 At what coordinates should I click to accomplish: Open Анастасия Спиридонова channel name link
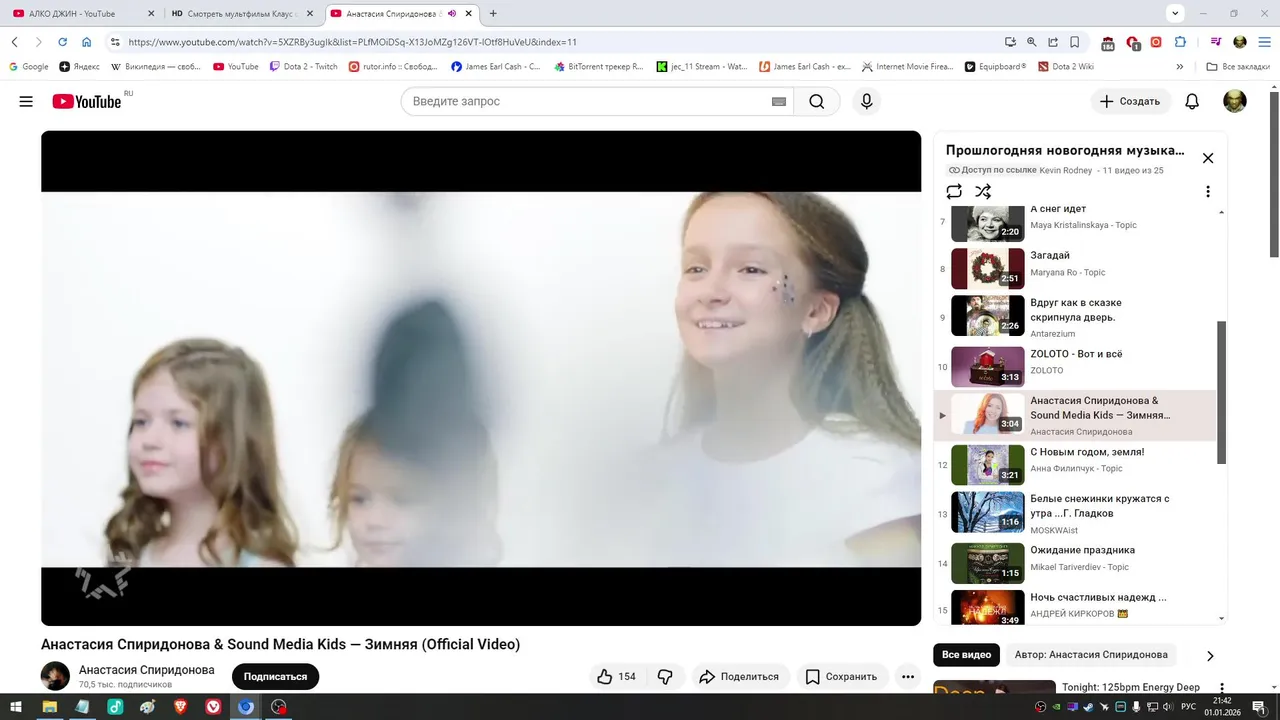point(147,670)
